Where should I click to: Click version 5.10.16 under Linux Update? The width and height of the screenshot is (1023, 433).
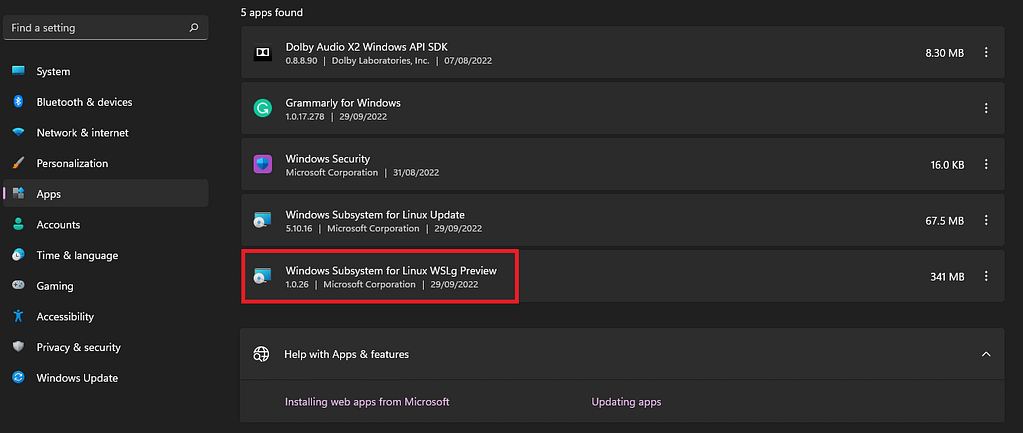click(x=301, y=228)
